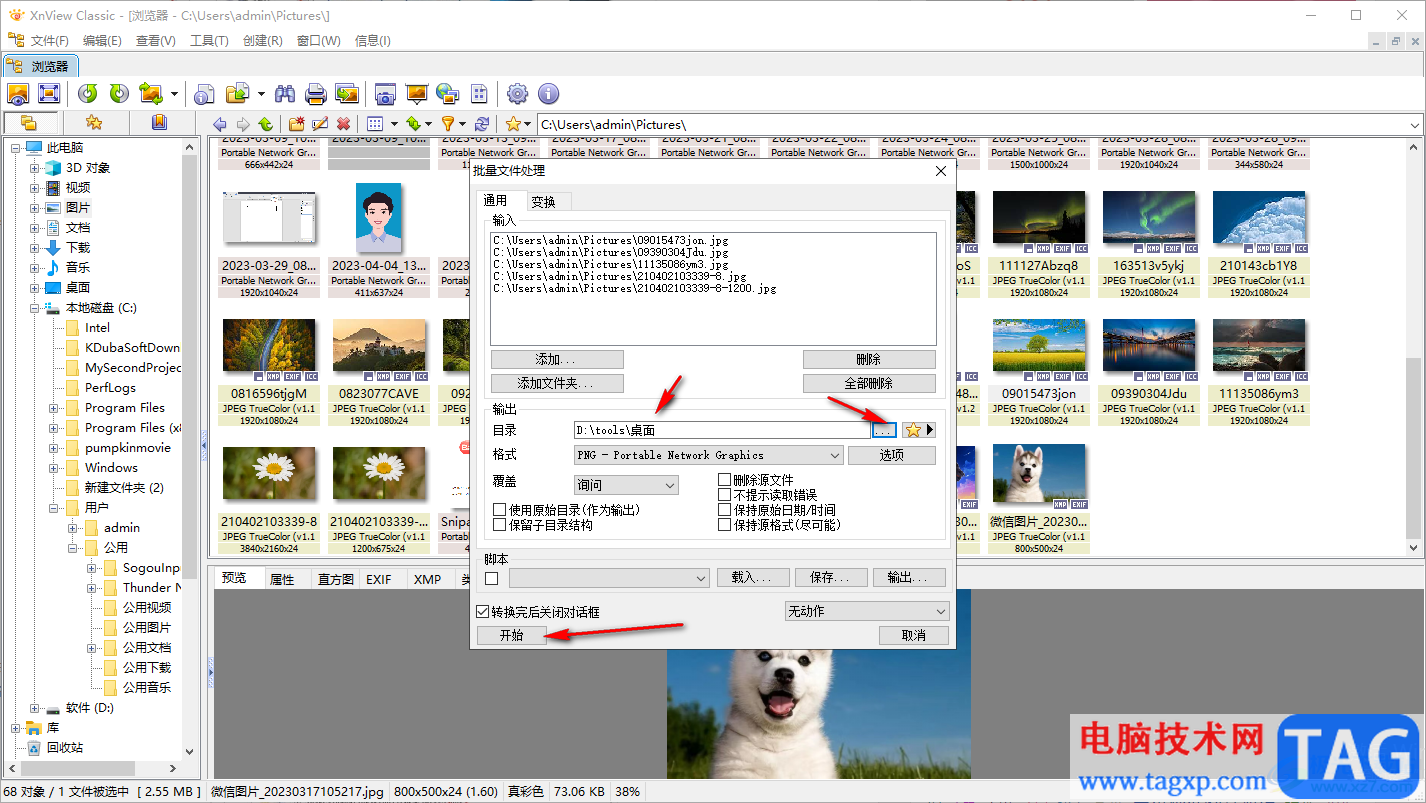Open the 编辑(E) menu

[102, 41]
